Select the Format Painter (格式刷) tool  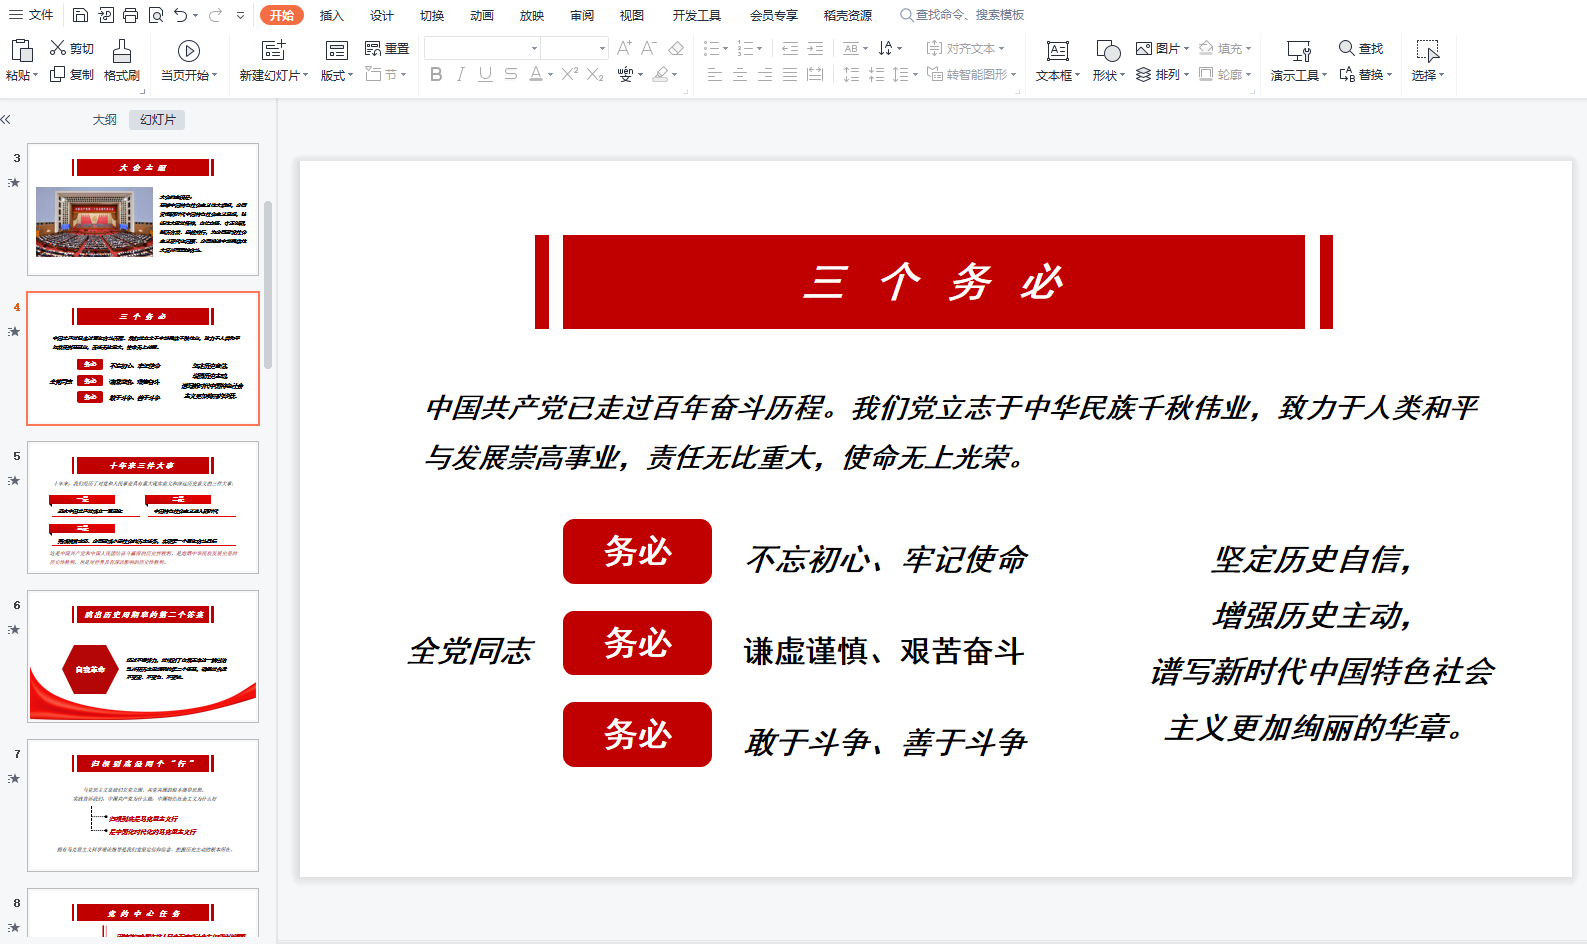pyautogui.click(x=122, y=61)
